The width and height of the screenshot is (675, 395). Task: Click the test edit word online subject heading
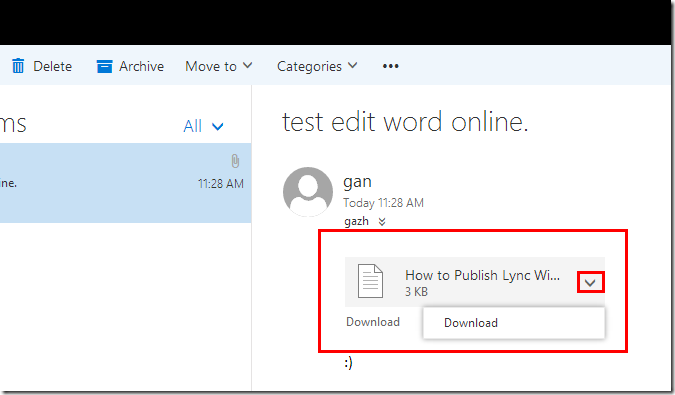(405, 122)
